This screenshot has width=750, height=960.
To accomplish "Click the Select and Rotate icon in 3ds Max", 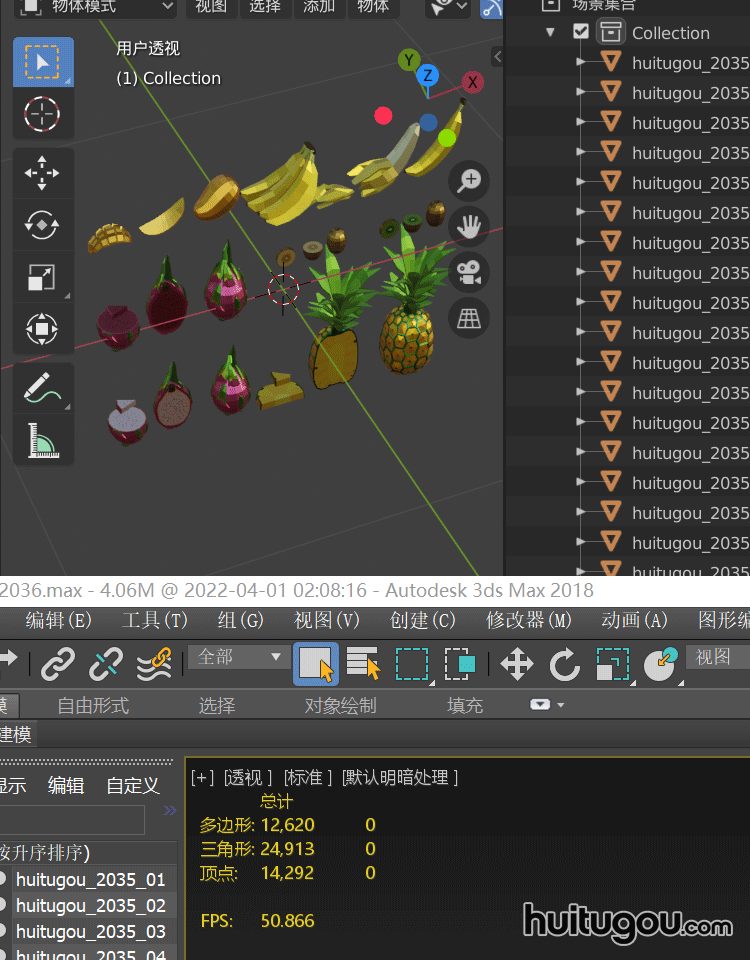I will 565,664.
